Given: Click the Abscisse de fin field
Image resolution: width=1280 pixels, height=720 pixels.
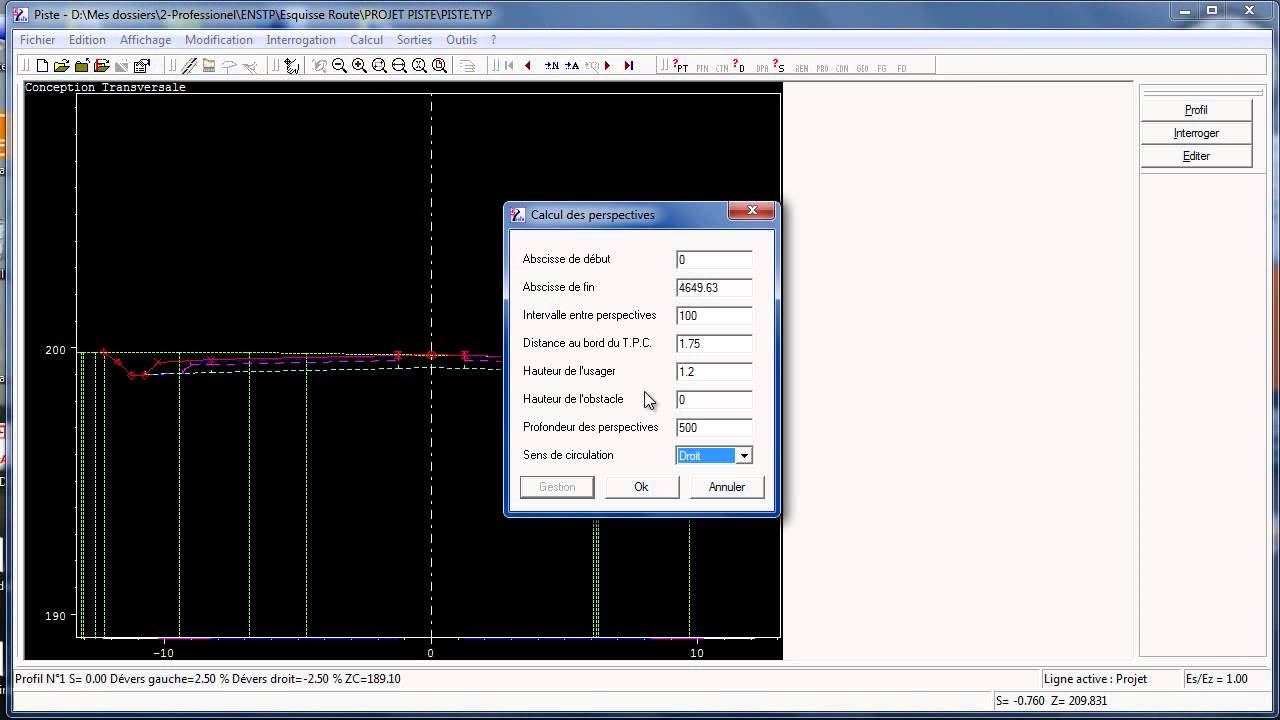Looking at the screenshot, I should coord(714,288).
